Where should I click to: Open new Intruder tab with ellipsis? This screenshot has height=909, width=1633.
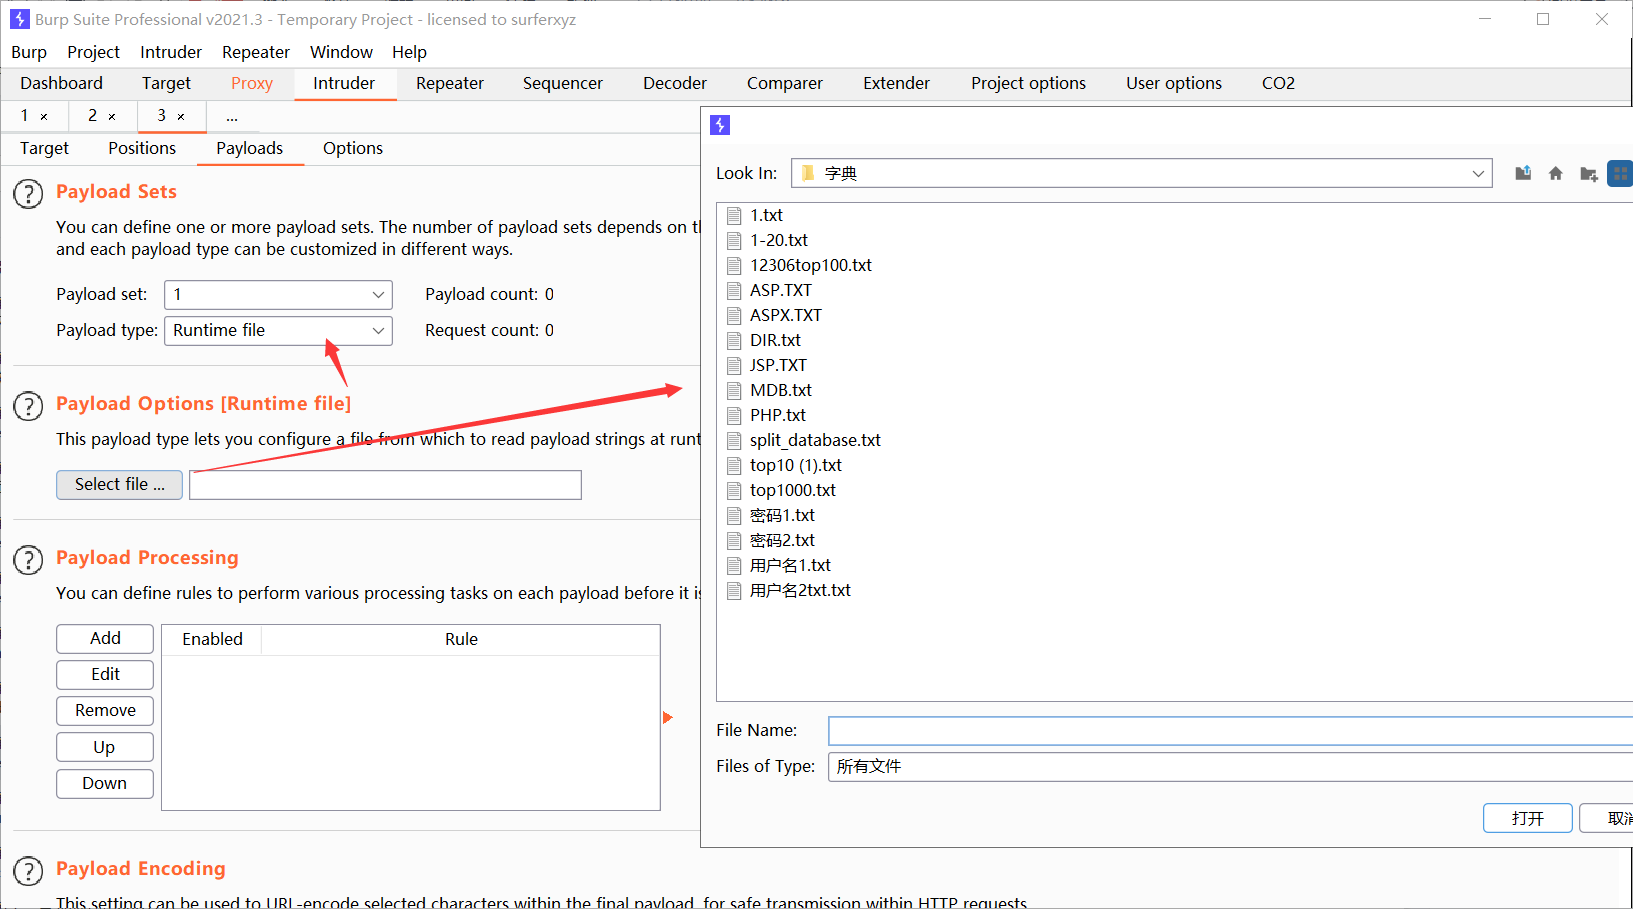232,116
